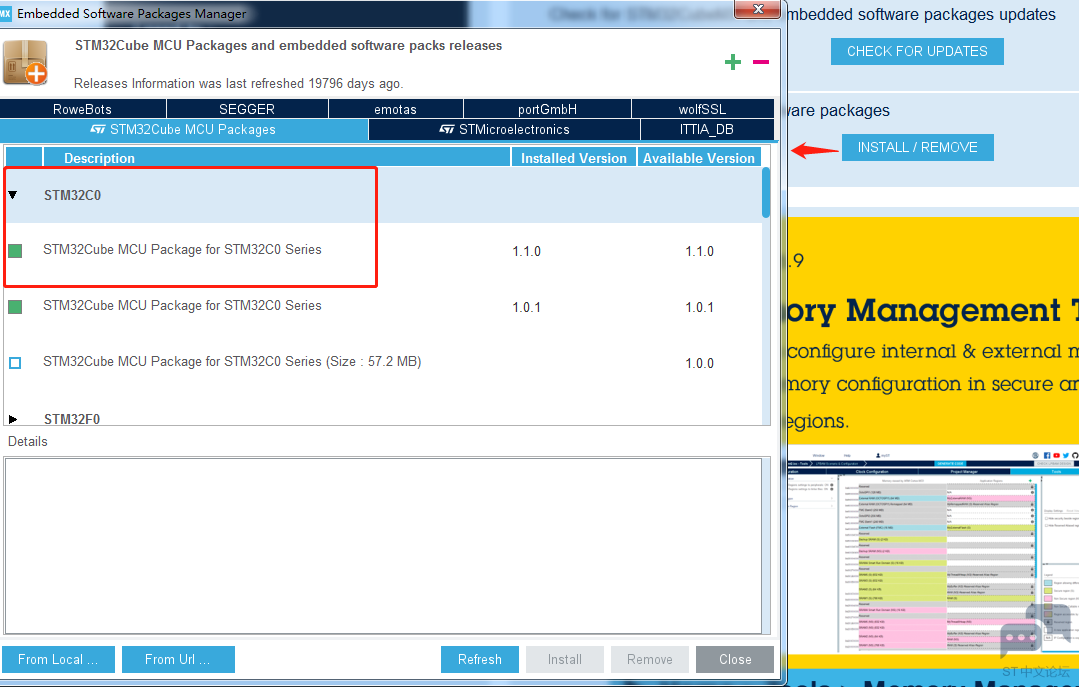This screenshot has height=687, width=1079.
Task: Click the package list vertical scrollbar thumb
Action: click(766, 193)
